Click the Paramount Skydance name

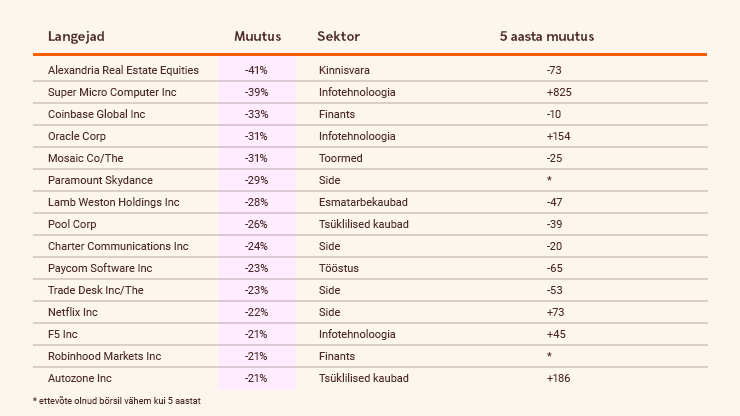tap(96, 180)
